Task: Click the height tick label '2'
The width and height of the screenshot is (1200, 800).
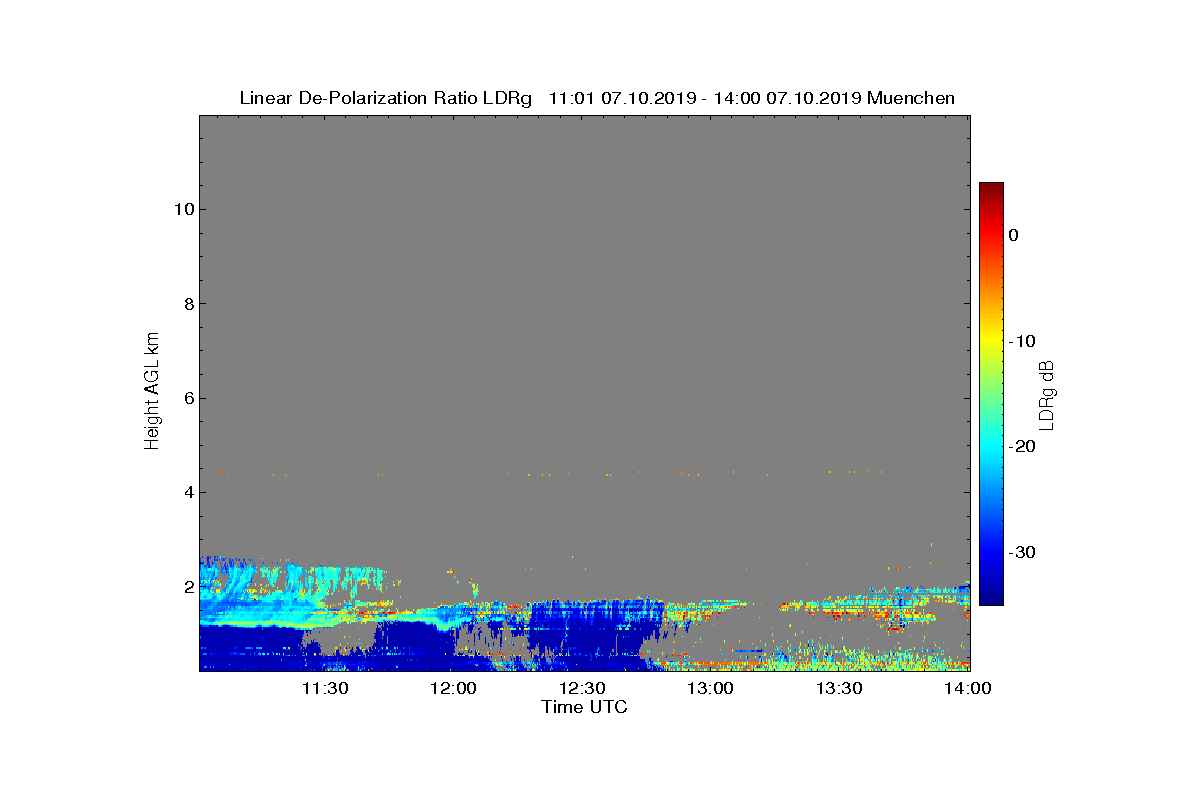Action: coord(187,586)
